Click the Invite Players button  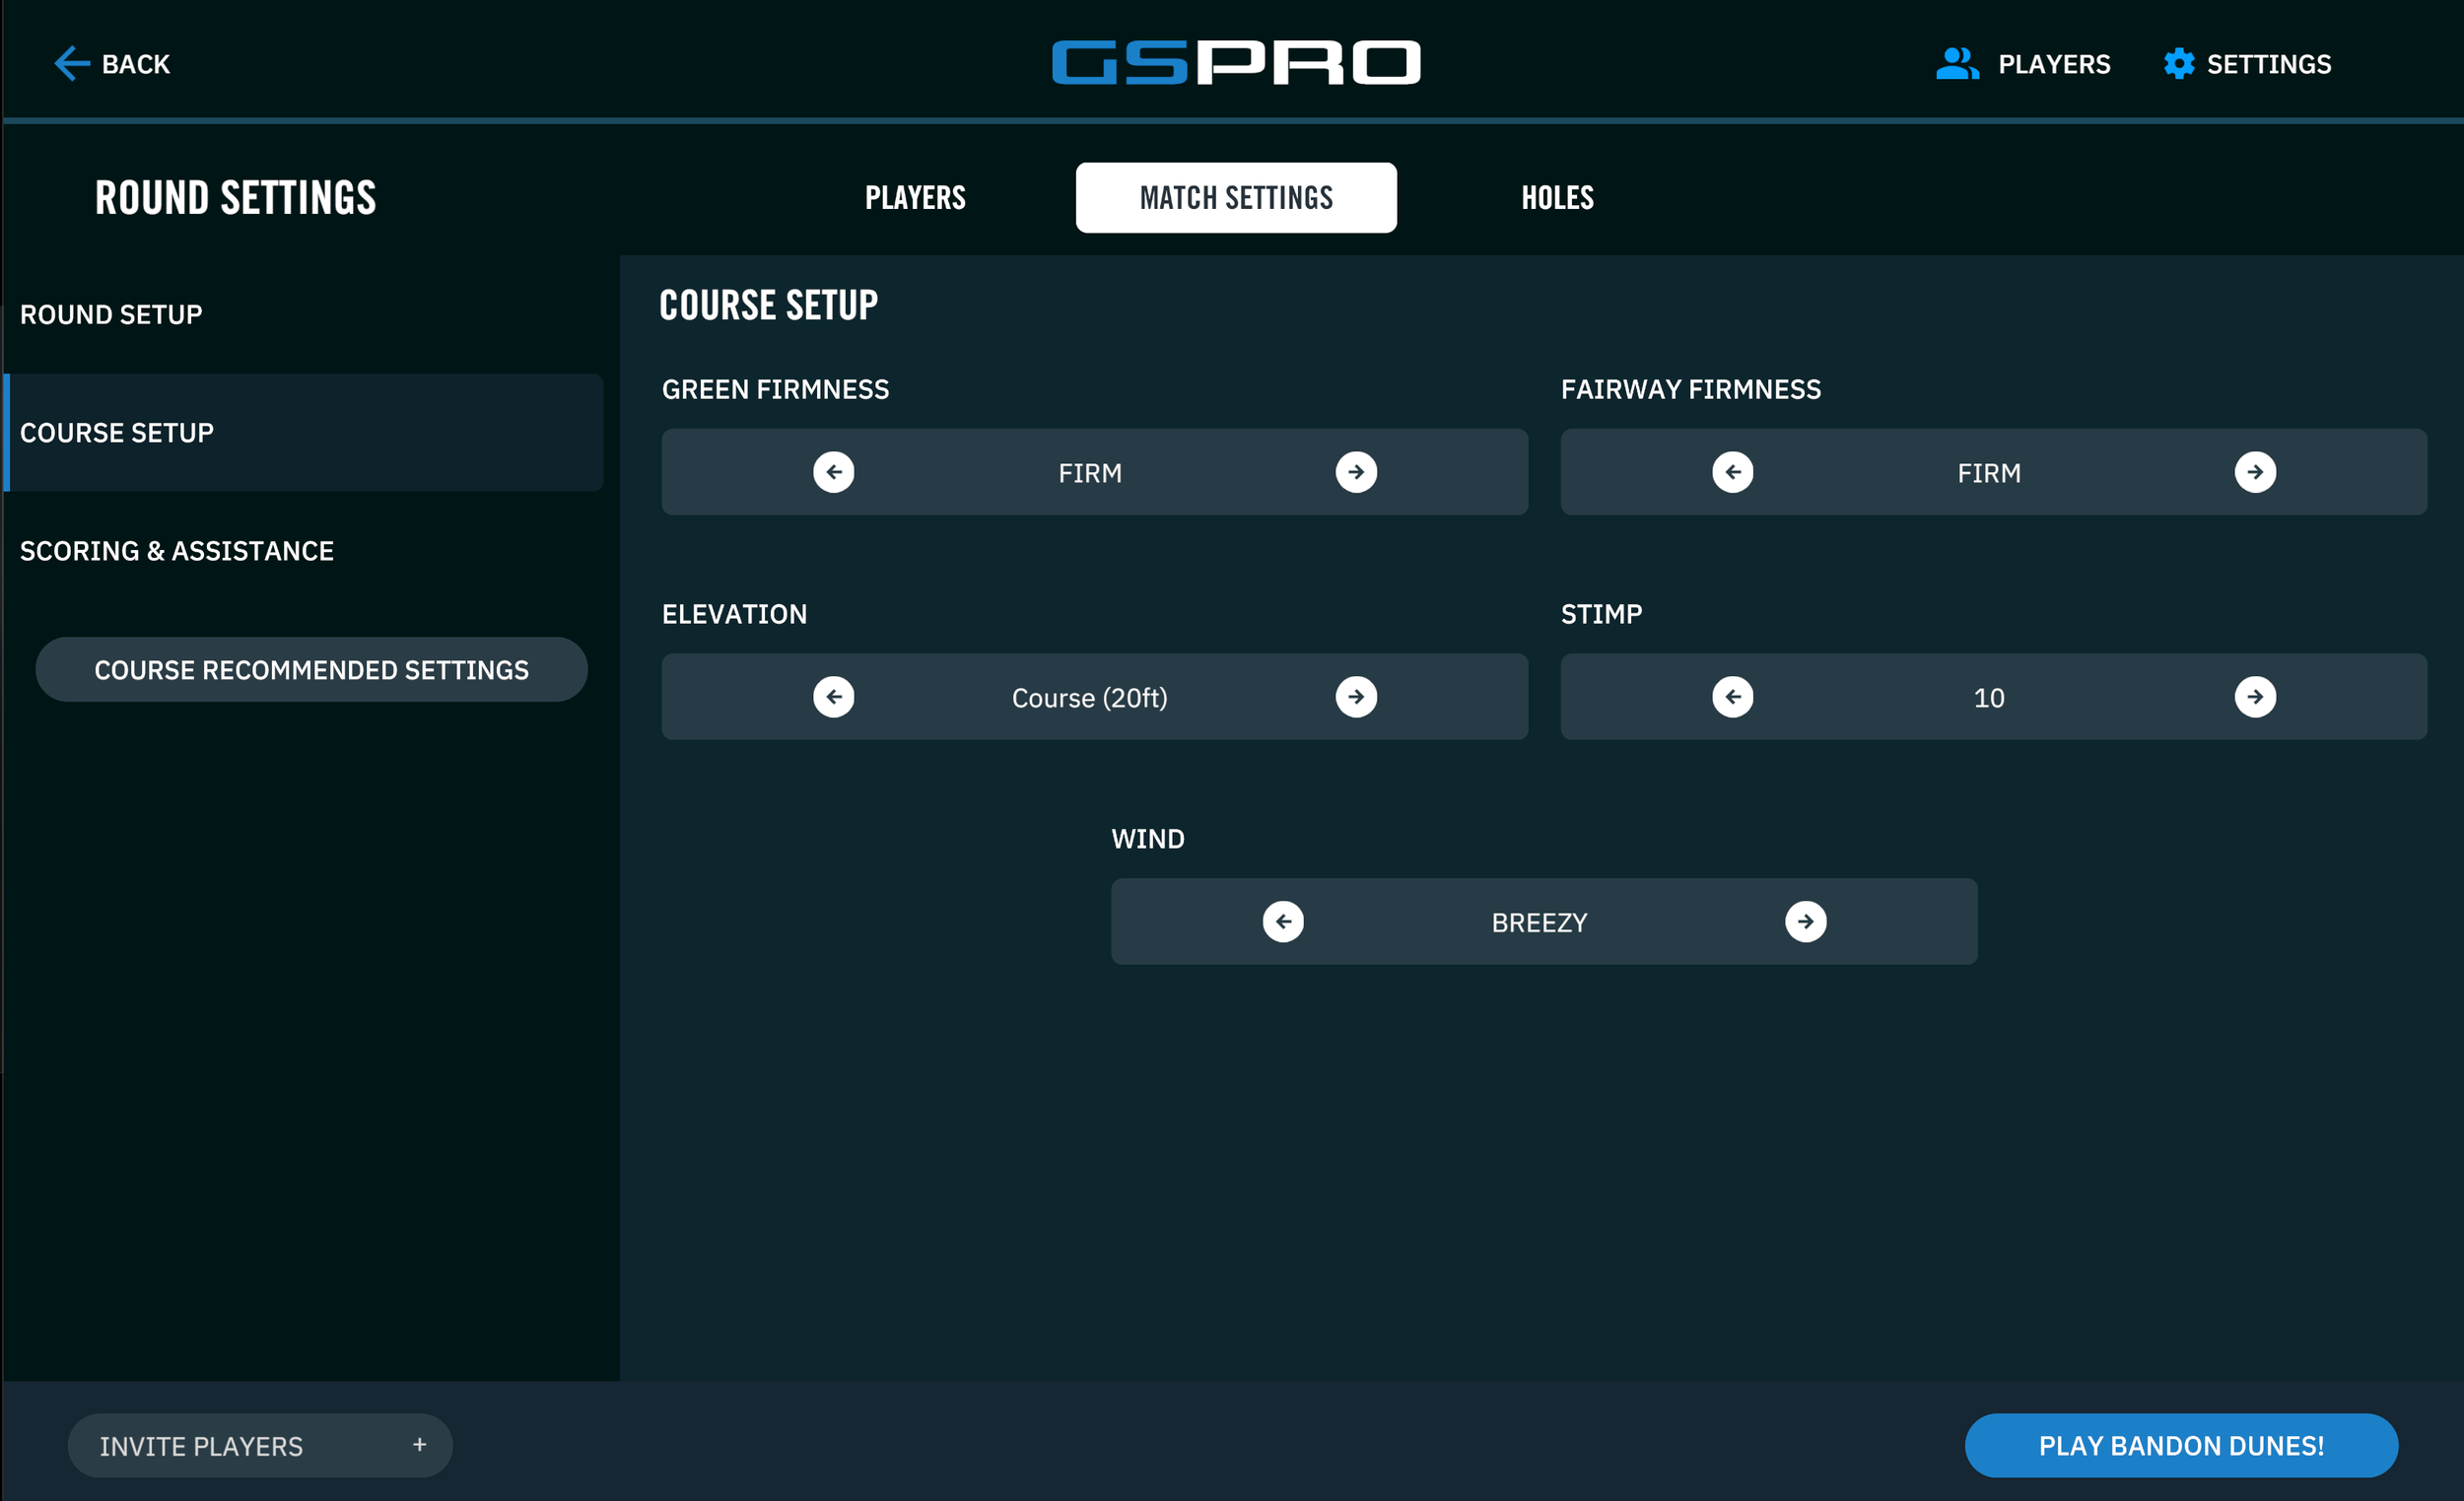tap(260, 1445)
